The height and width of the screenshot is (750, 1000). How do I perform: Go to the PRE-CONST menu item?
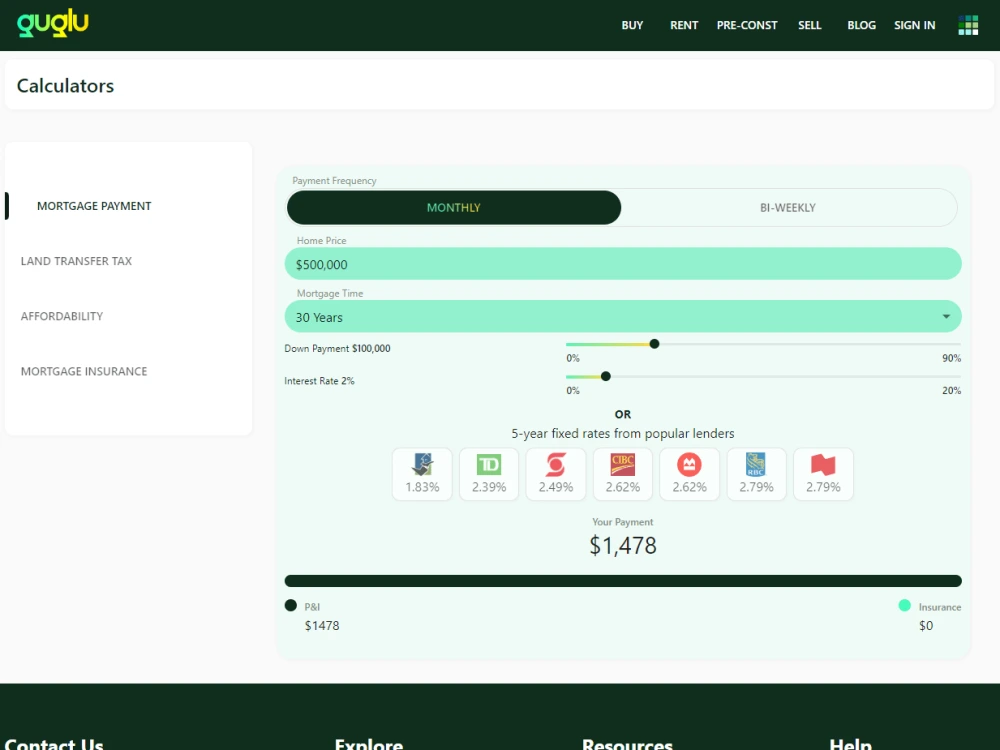[x=746, y=25]
